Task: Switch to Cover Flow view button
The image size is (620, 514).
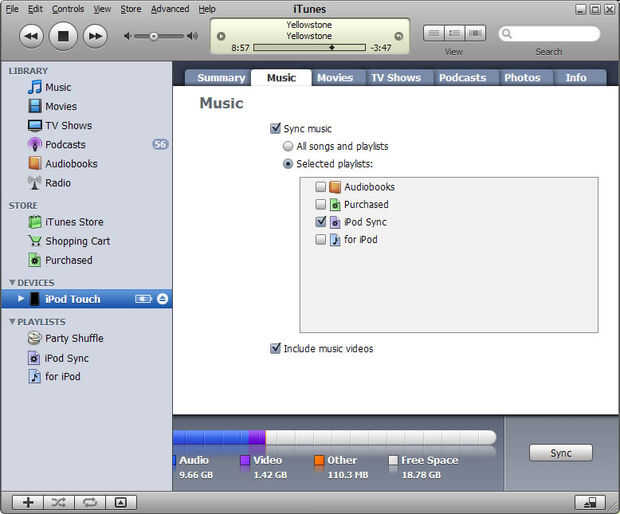Action: click(475, 33)
